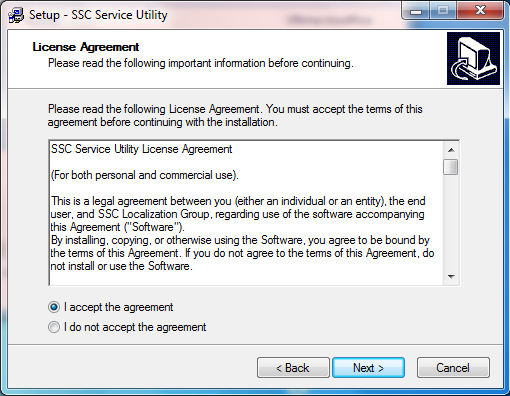510x396 pixels.
Task: Cancel the installation
Action: (x=453, y=368)
